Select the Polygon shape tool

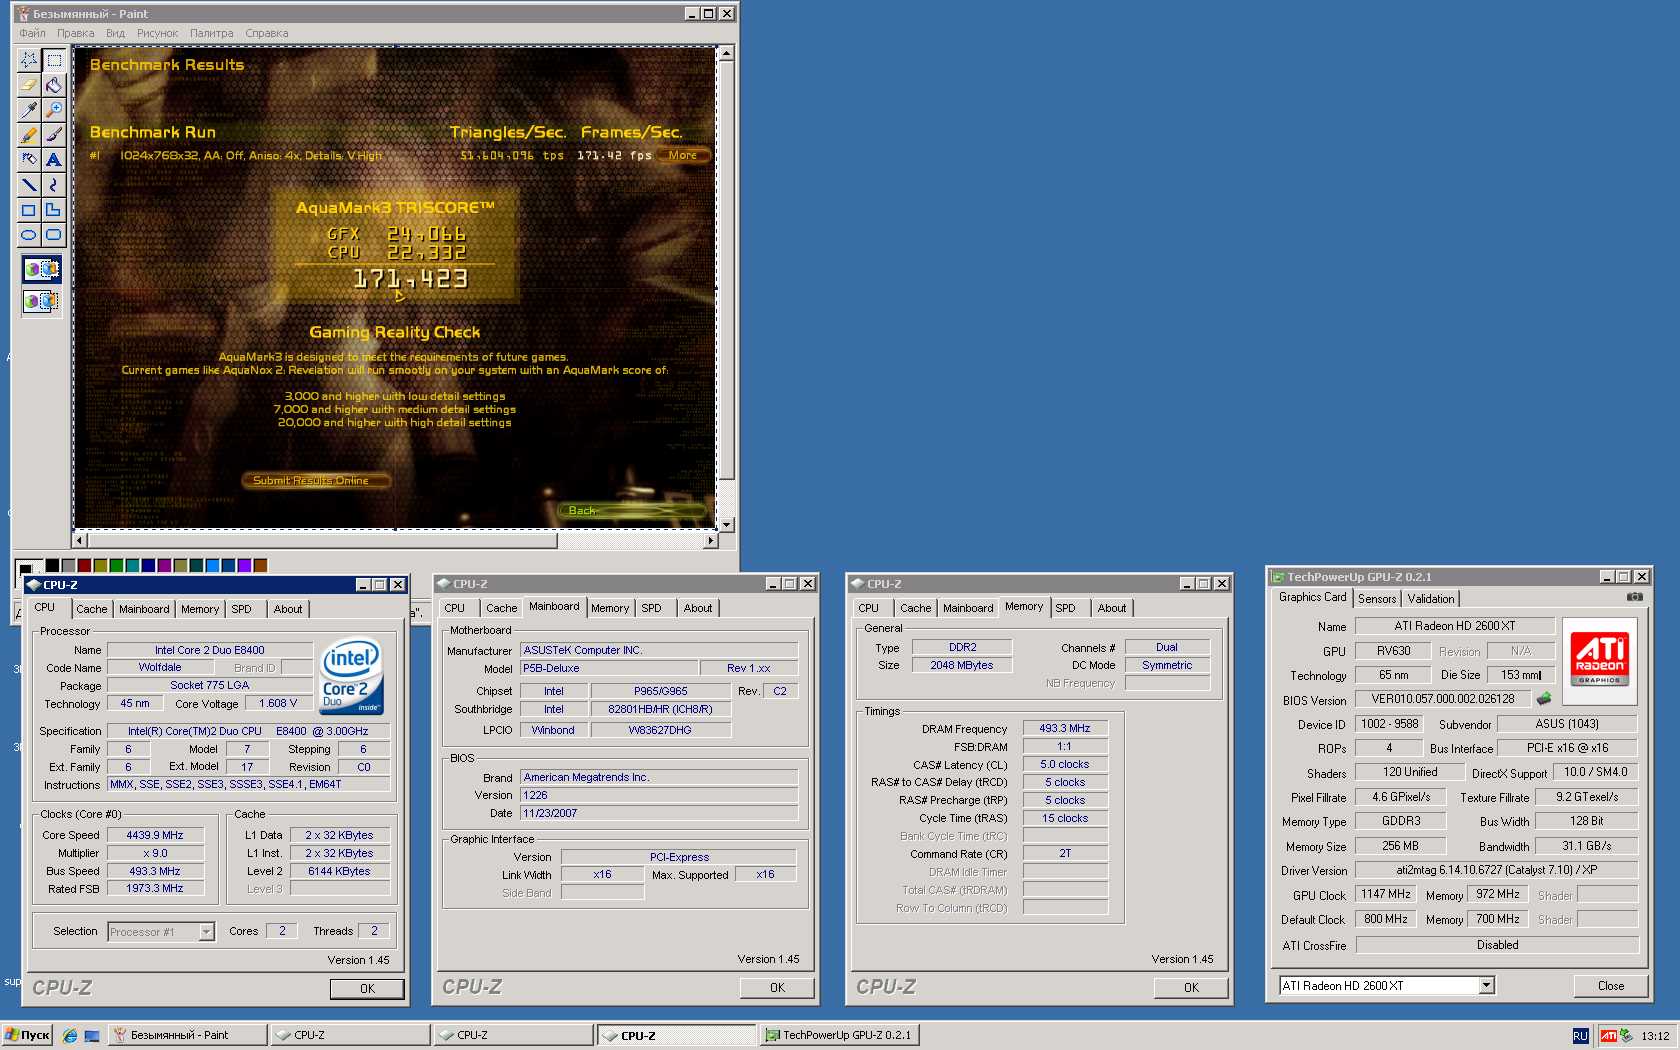[54, 210]
